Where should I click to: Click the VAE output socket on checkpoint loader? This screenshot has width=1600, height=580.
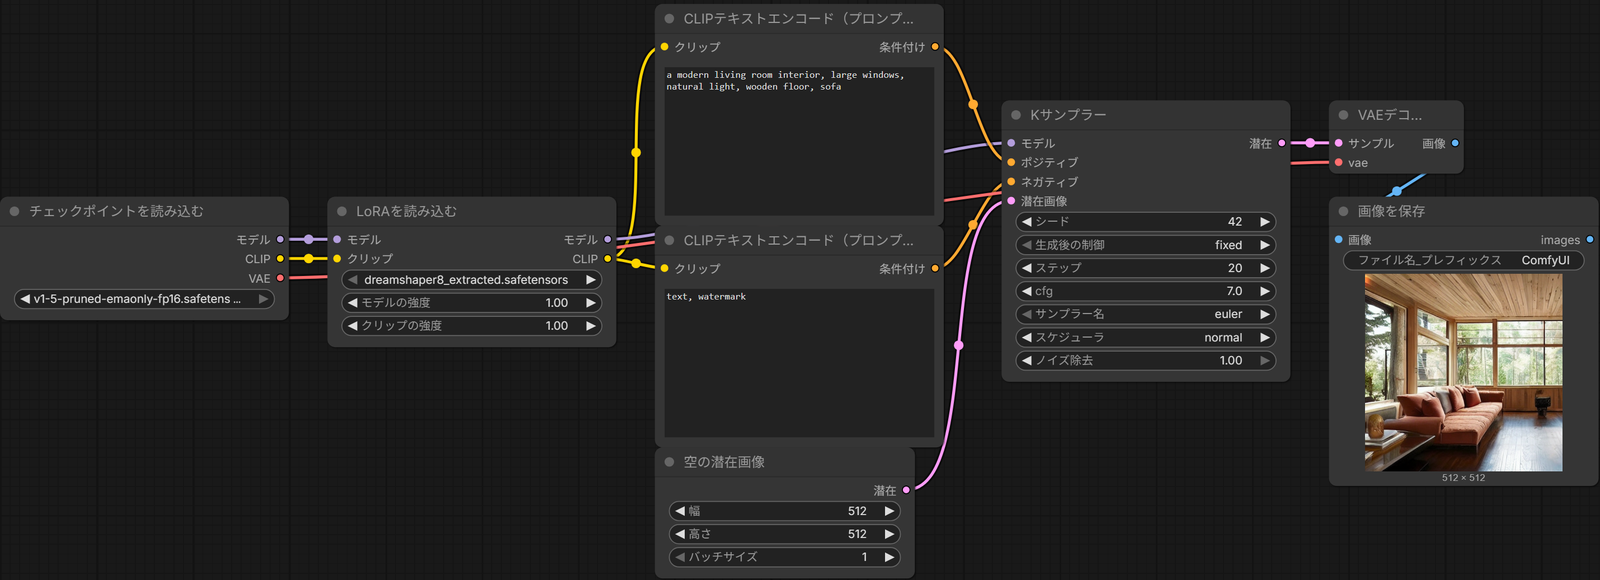tap(280, 278)
